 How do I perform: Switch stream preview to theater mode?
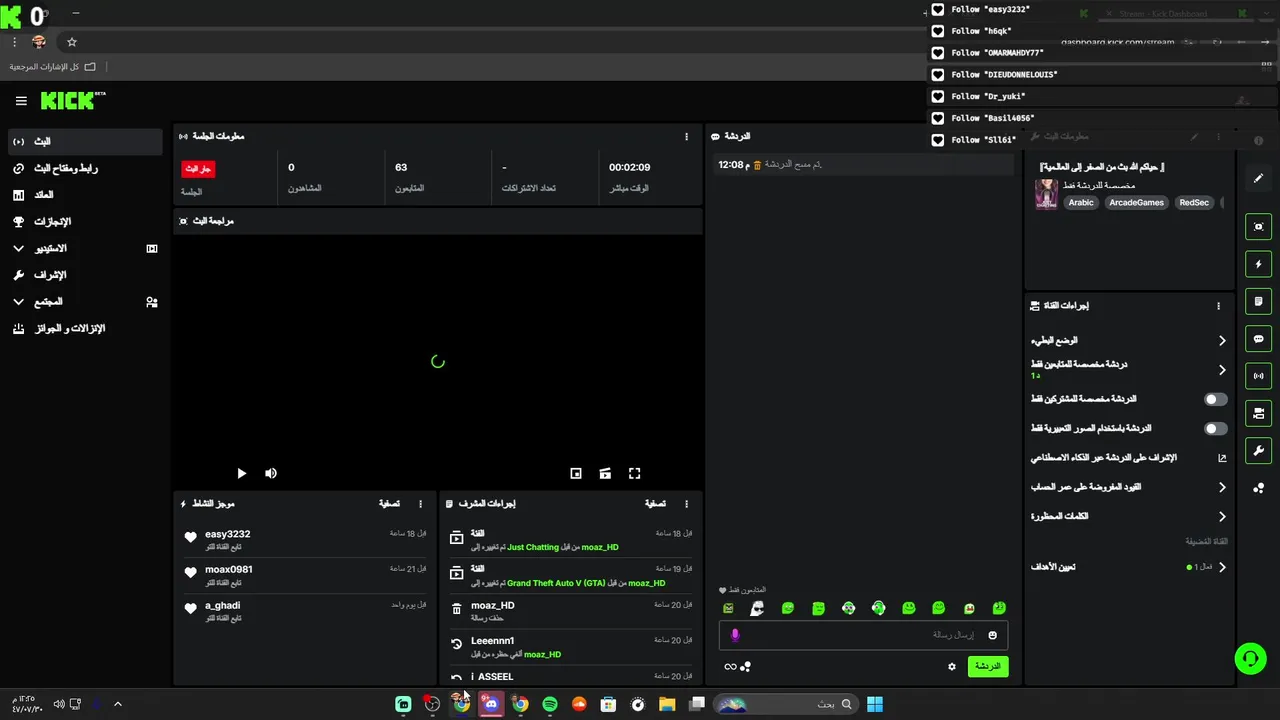click(x=605, y=473)
